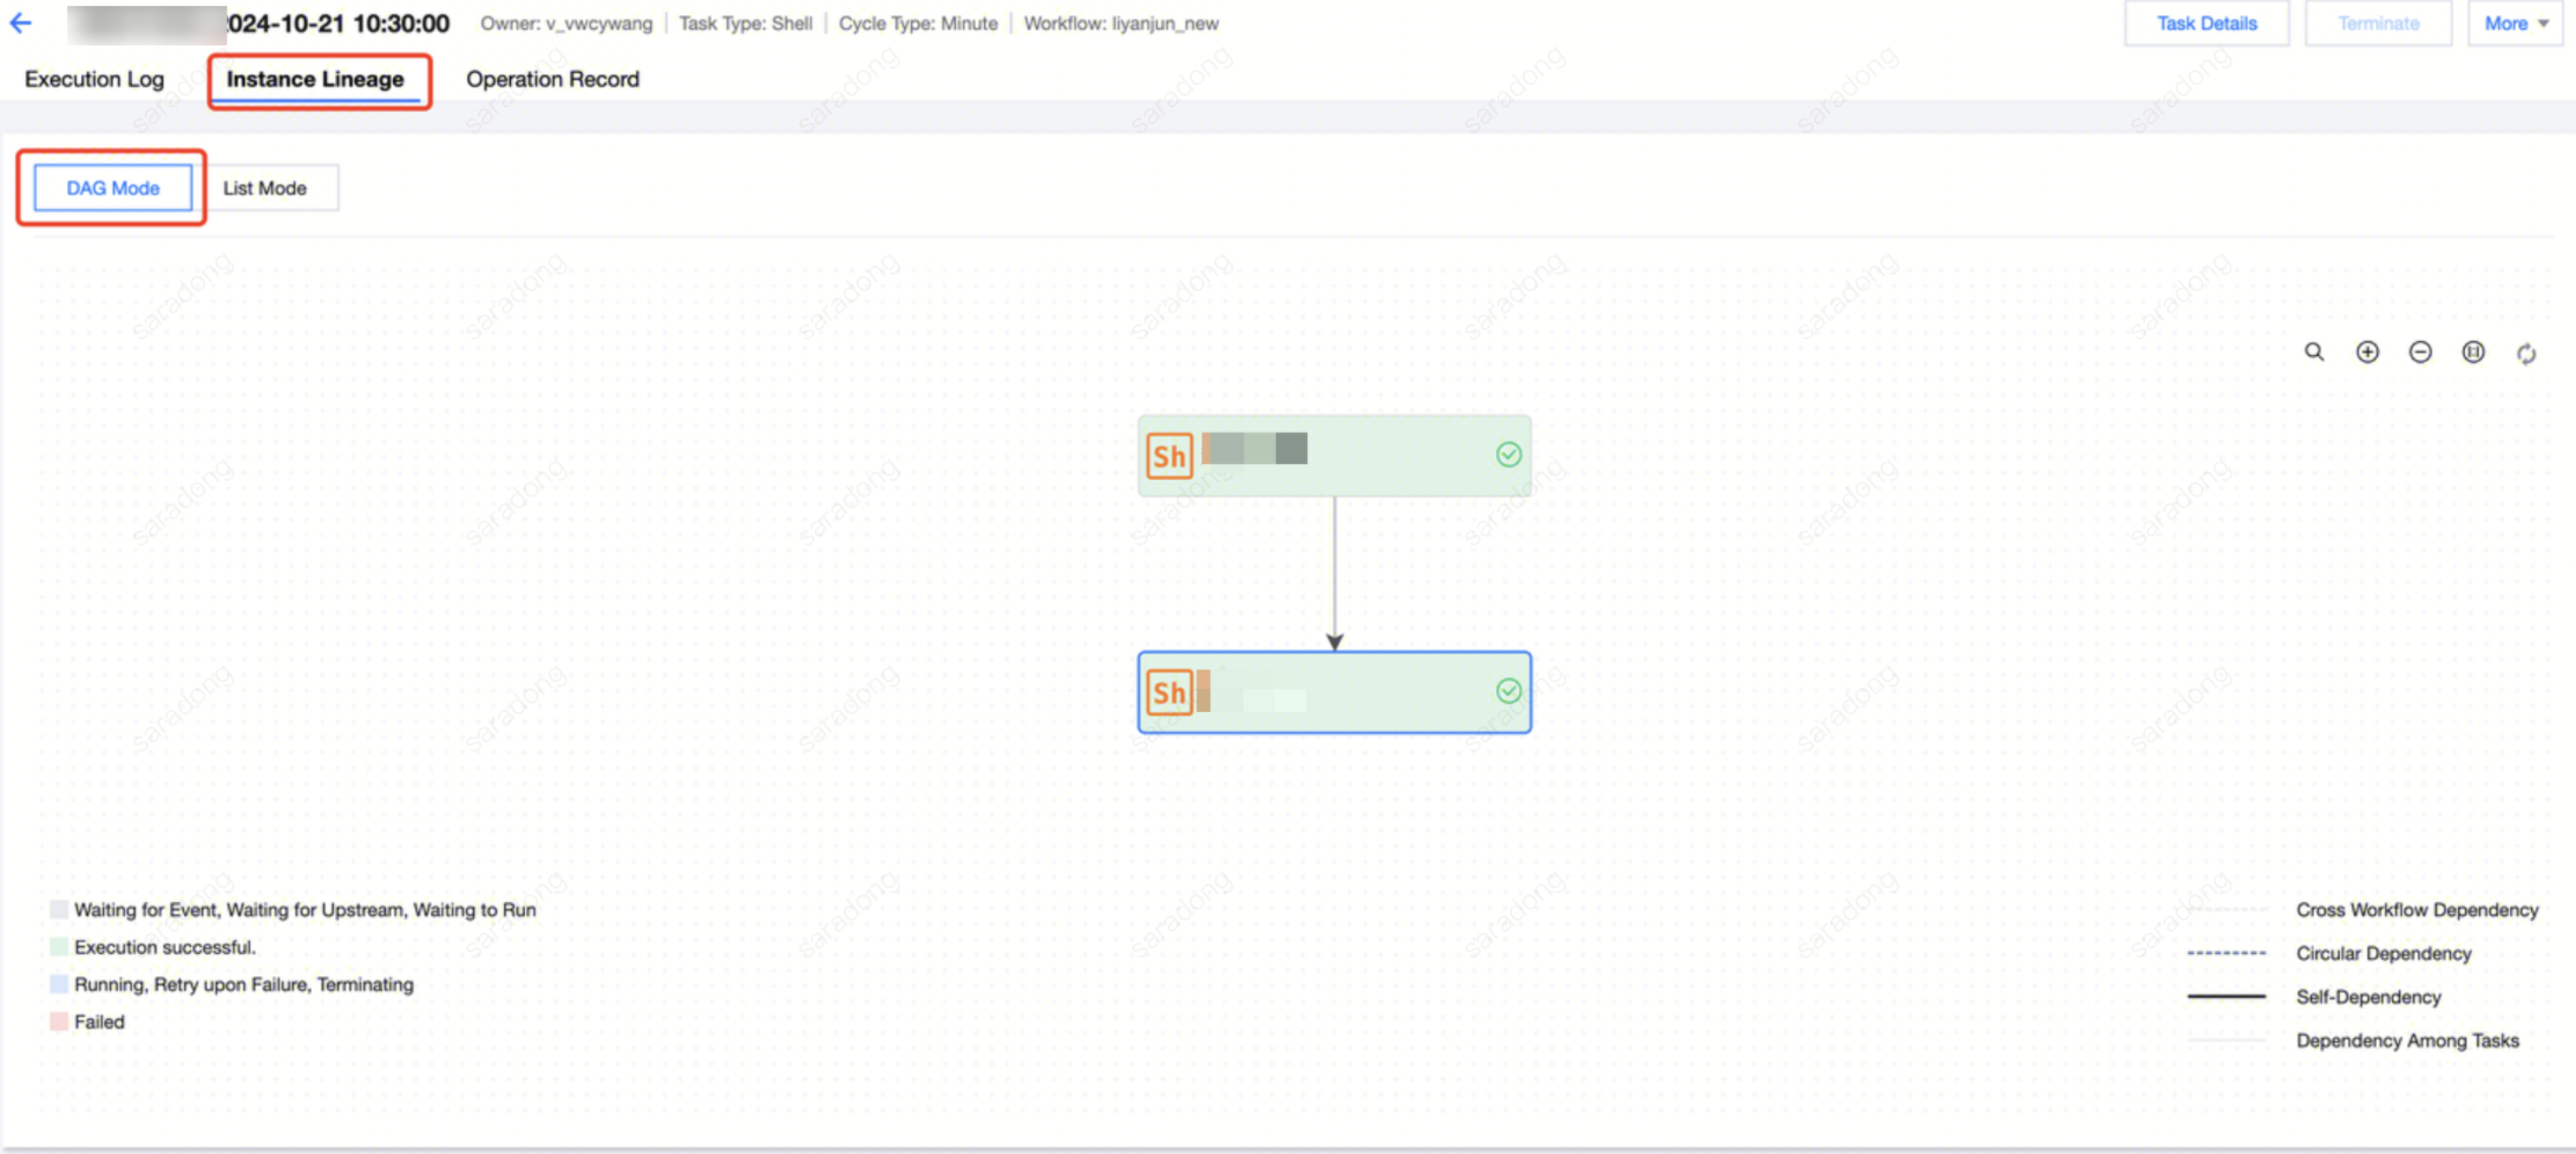Open the Operation Record tab
Viewport: 2576px width, 1154px height.
tap(552, 79)
